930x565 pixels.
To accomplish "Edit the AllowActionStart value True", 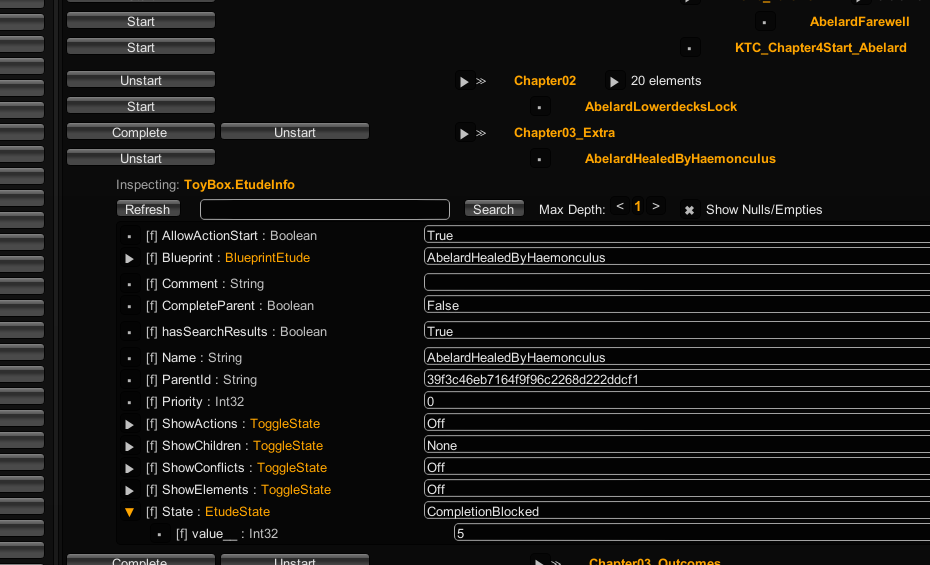I will (x=677, y=235).
